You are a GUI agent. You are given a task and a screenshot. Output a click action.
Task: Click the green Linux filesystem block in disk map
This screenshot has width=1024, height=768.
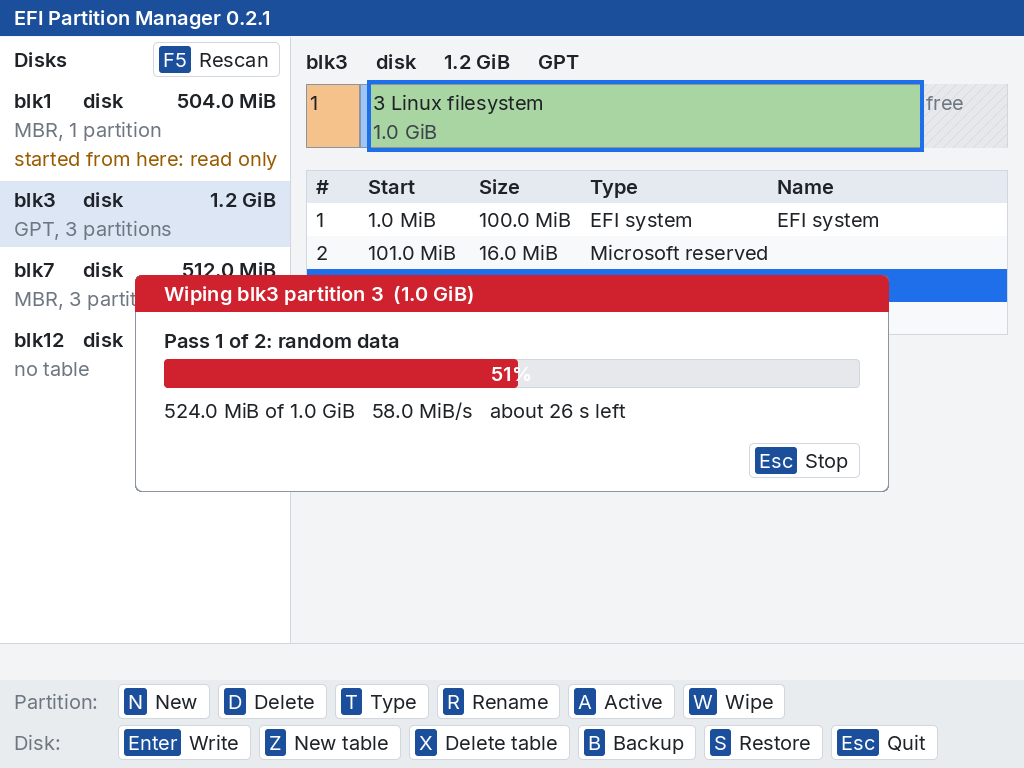click(645, 116)
